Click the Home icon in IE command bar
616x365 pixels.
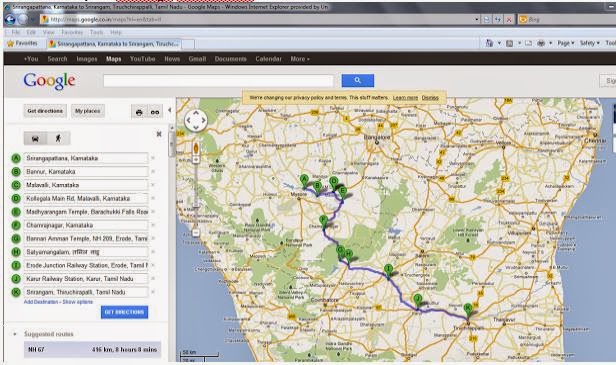[489, 43]
